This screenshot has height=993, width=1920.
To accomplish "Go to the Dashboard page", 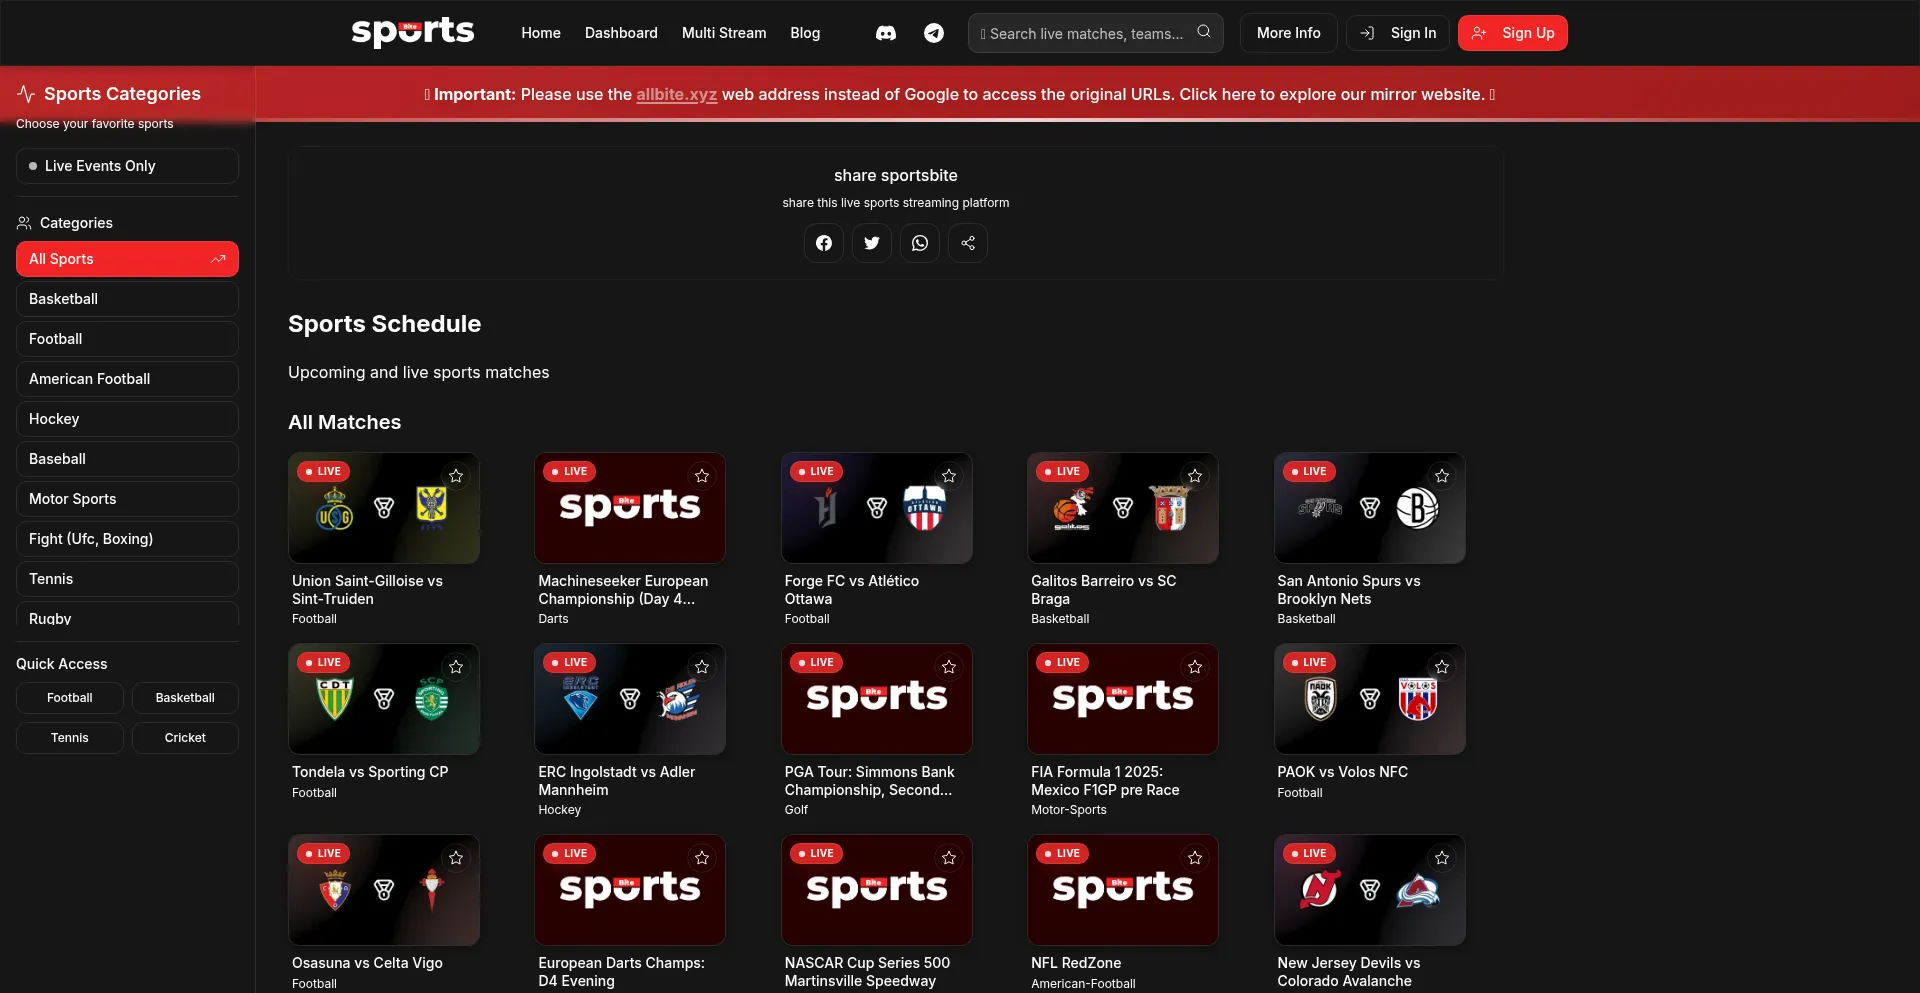I will pyautogui.click(x=620, y=33).
